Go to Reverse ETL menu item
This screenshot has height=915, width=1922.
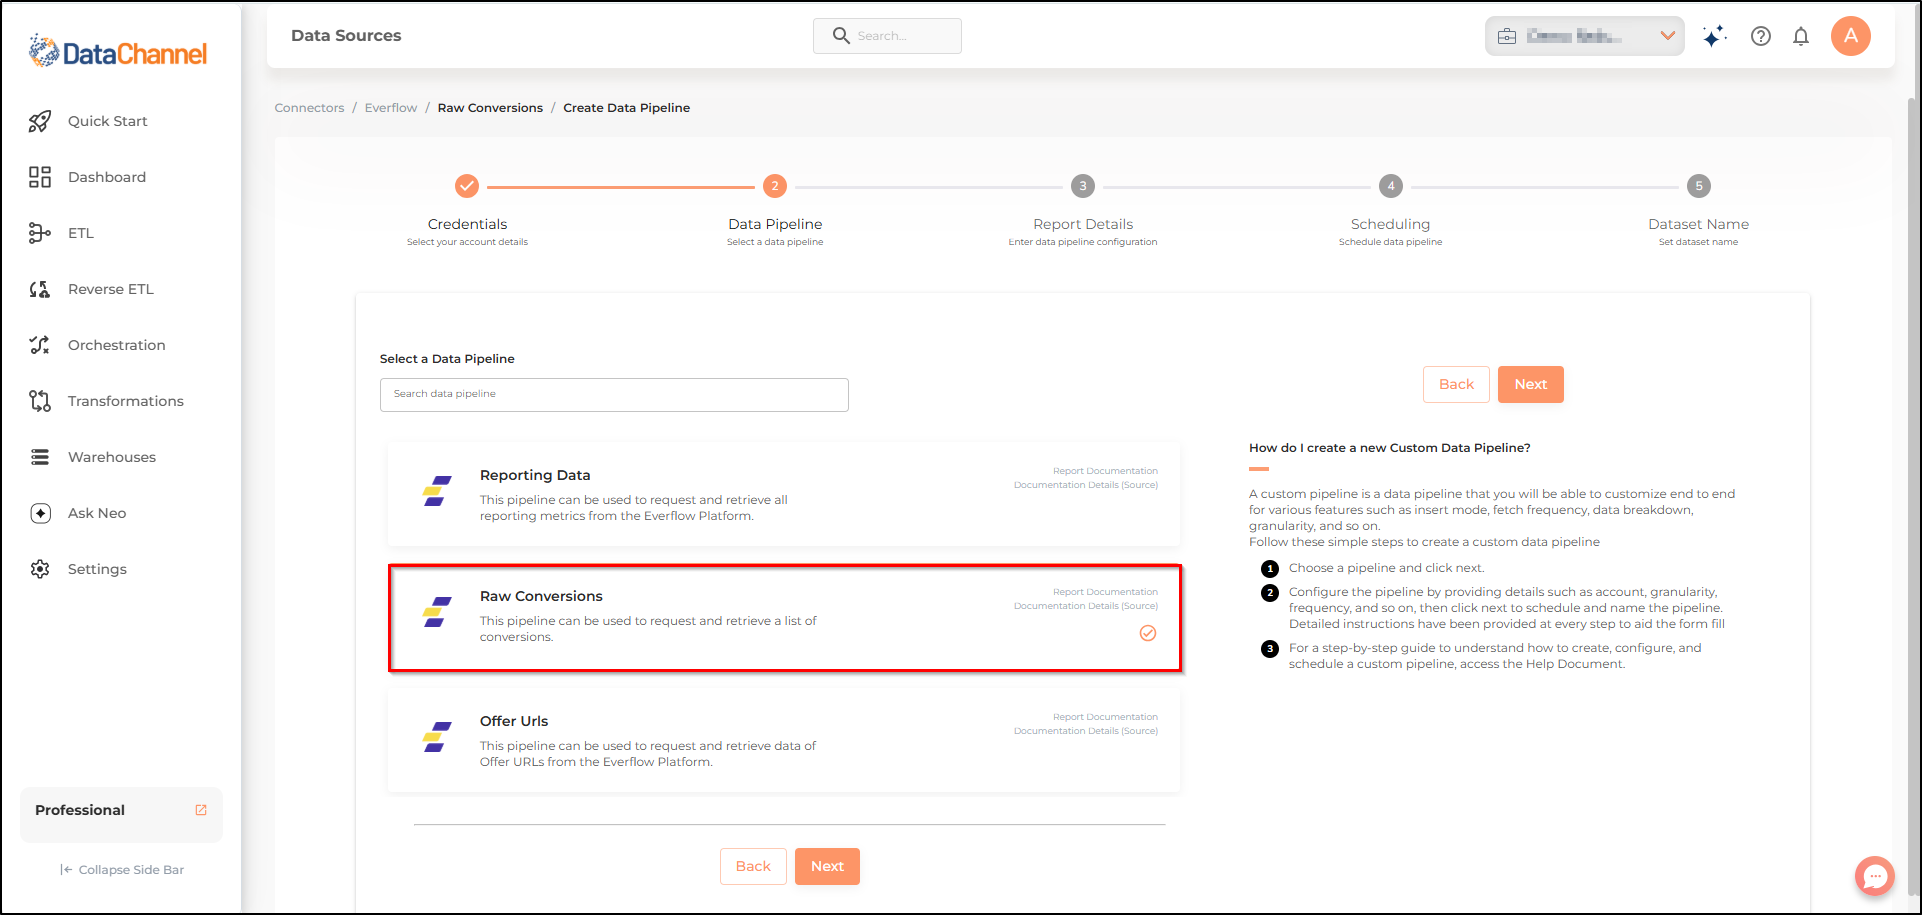[111, 289]
